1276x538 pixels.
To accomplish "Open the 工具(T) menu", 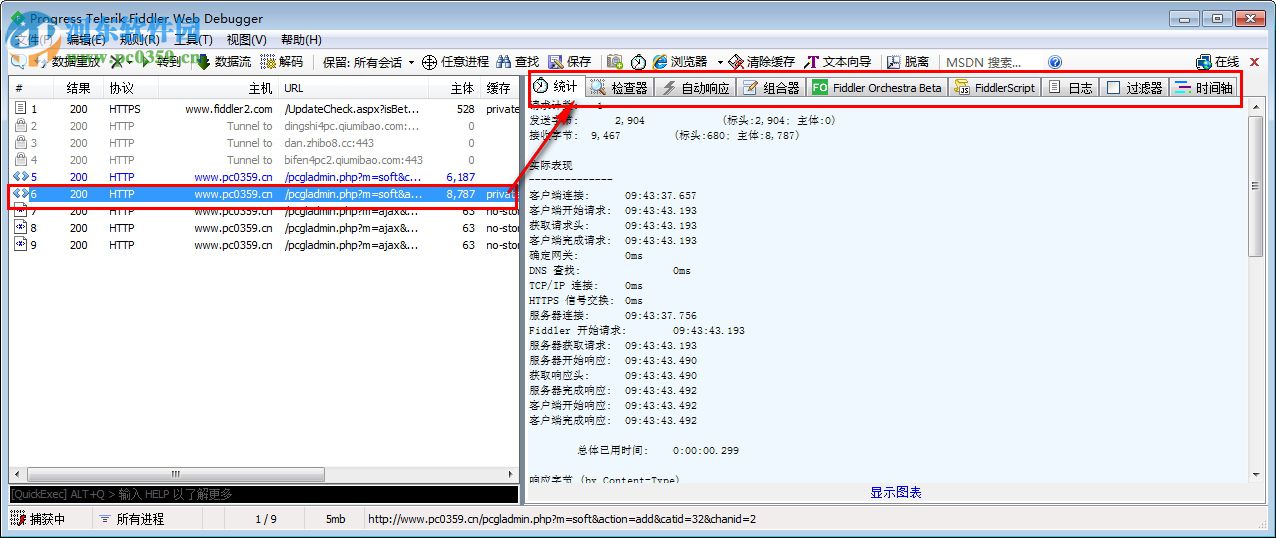I will tap(193, 40).
